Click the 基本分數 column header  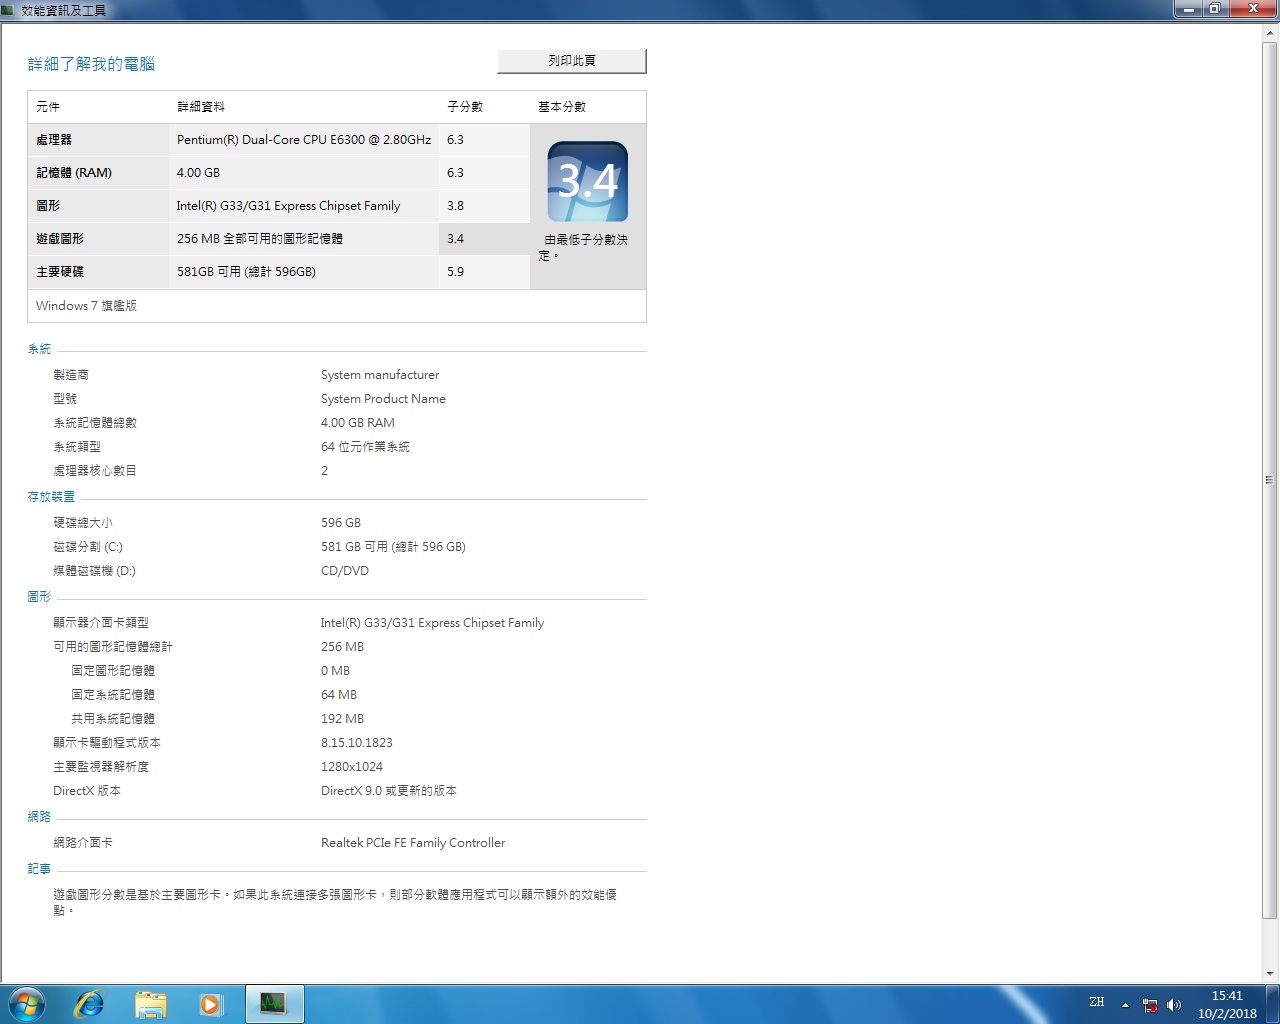coord(562,107)
